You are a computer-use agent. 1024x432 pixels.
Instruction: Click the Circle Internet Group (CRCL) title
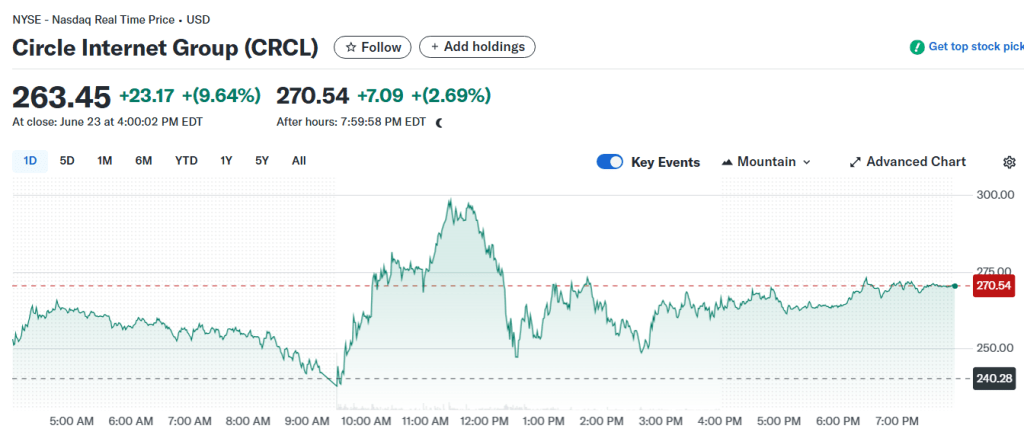pos(165,48)
